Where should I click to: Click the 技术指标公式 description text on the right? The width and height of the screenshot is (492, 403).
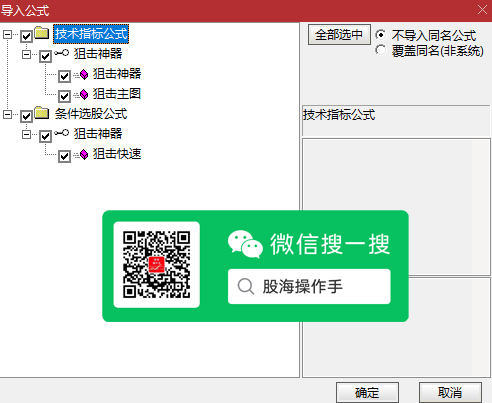(x=339, y=115)
